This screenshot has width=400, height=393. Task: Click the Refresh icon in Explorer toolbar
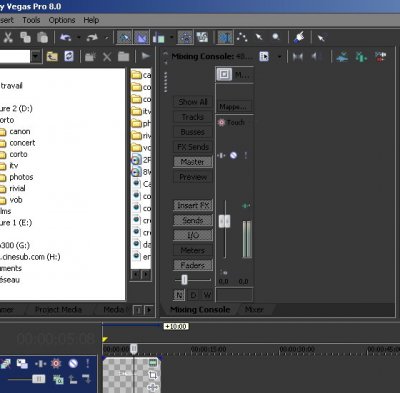69,56
